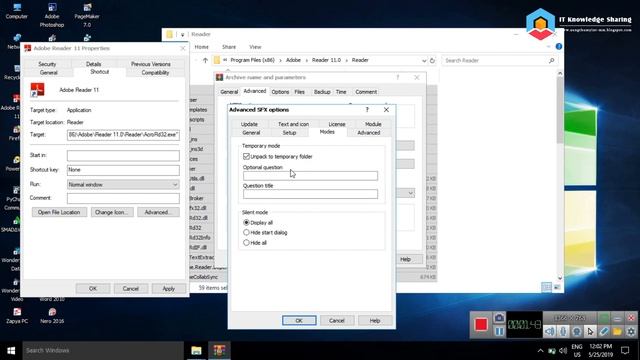Click the Advanced button in Properties
This screenshot has height=360, width=640.
[158, 212]
